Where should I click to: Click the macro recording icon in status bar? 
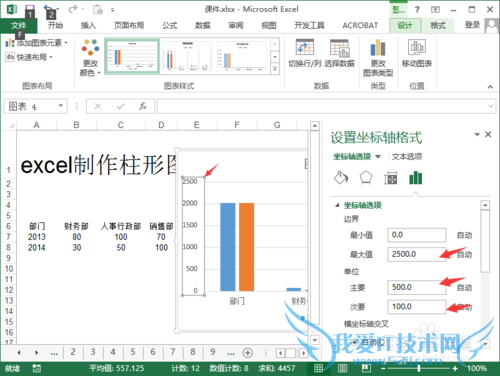click(36, 368)
